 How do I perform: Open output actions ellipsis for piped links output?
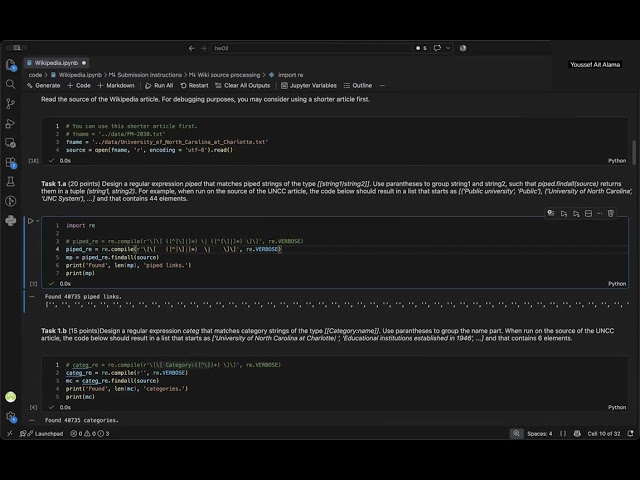pyautogui.click(x=32, y=297)
